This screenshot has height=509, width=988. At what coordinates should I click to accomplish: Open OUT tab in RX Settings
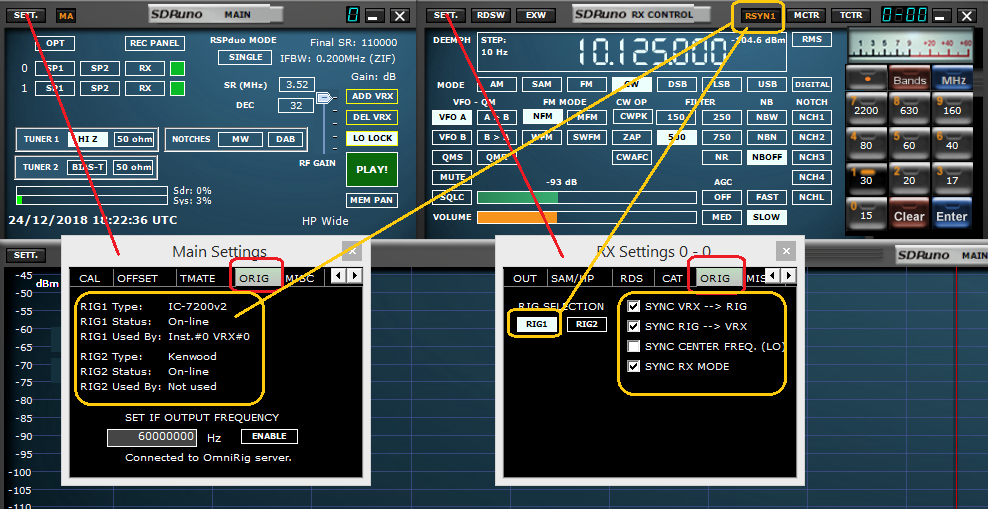click(525, 278)
